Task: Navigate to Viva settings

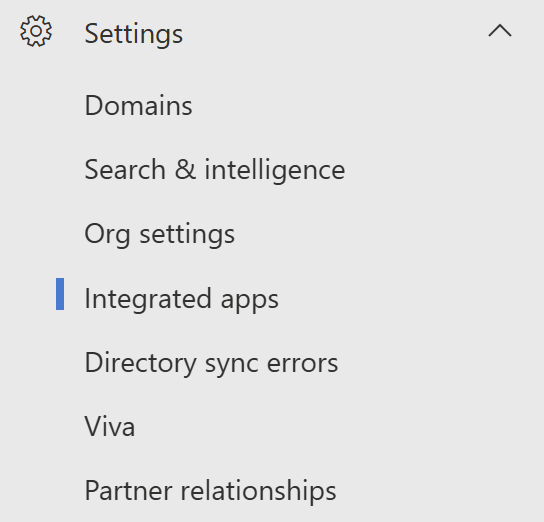Action: pos(110,427)
